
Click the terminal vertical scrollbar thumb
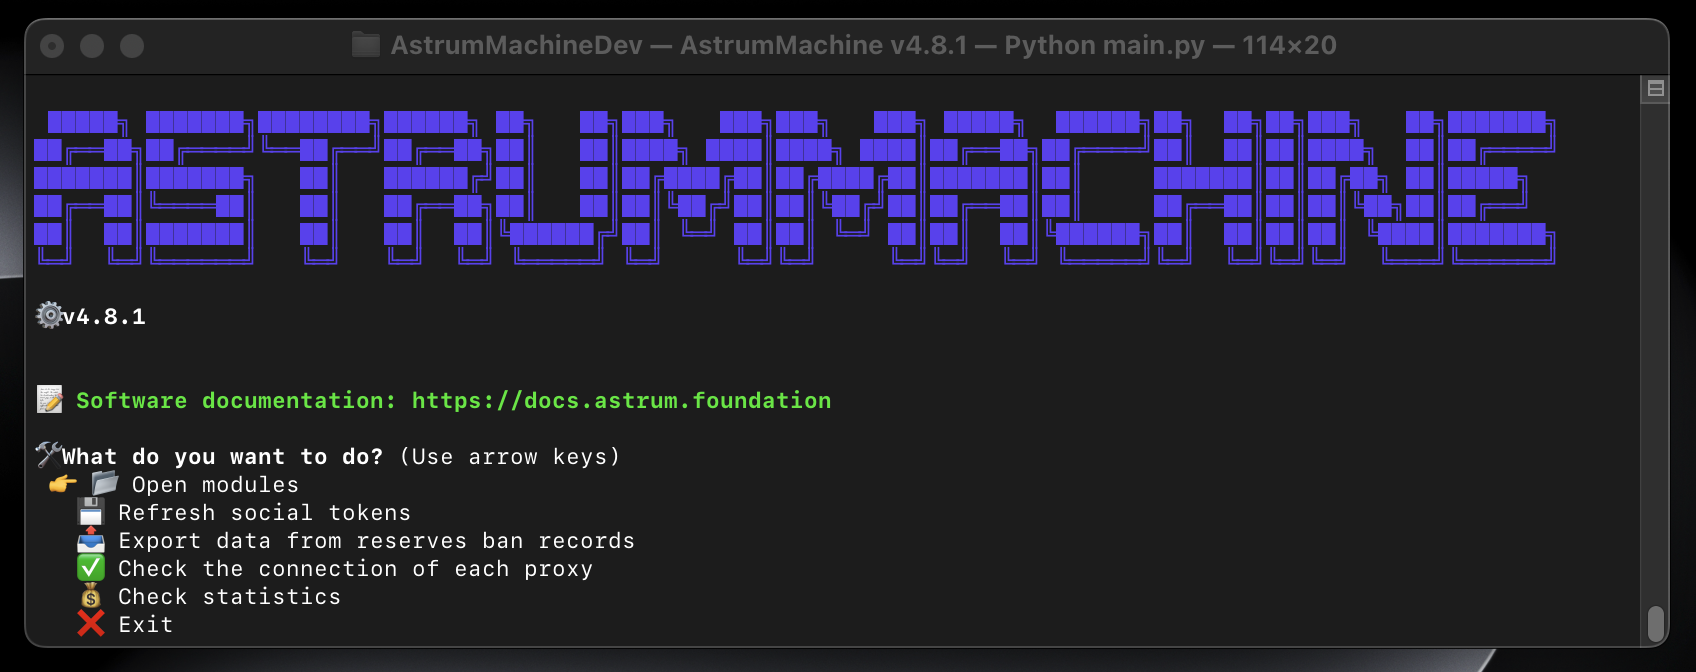coord(1656,624)
